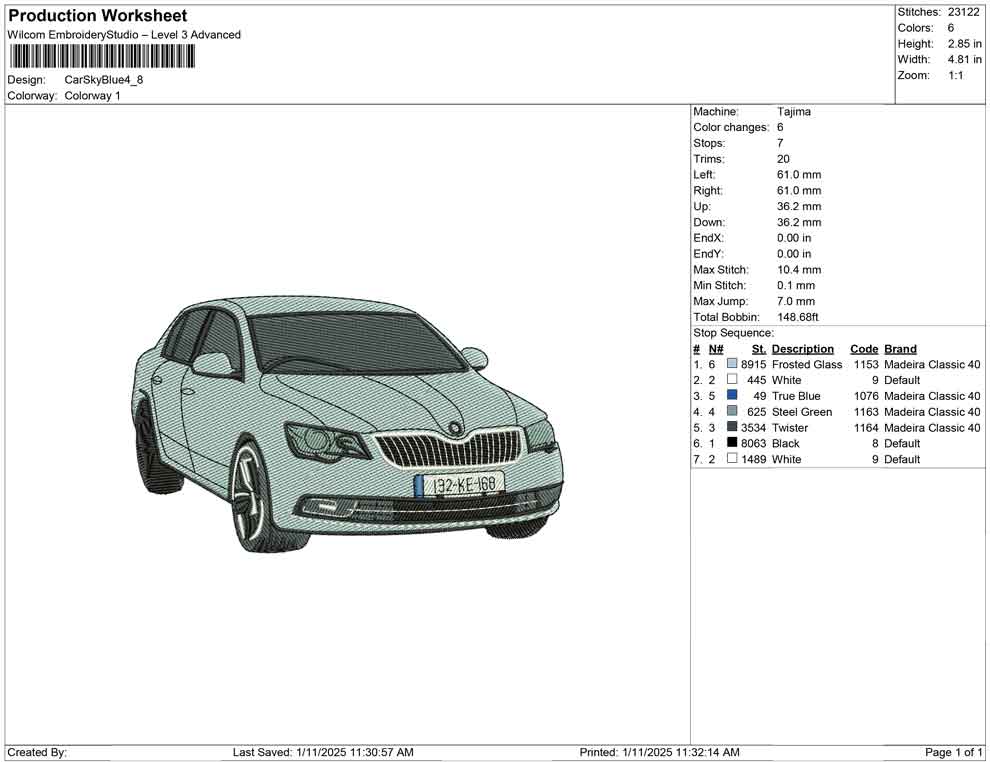Click the Steel Green color swatch
Screen dimensions: 990x762
(x=732, y=412)
